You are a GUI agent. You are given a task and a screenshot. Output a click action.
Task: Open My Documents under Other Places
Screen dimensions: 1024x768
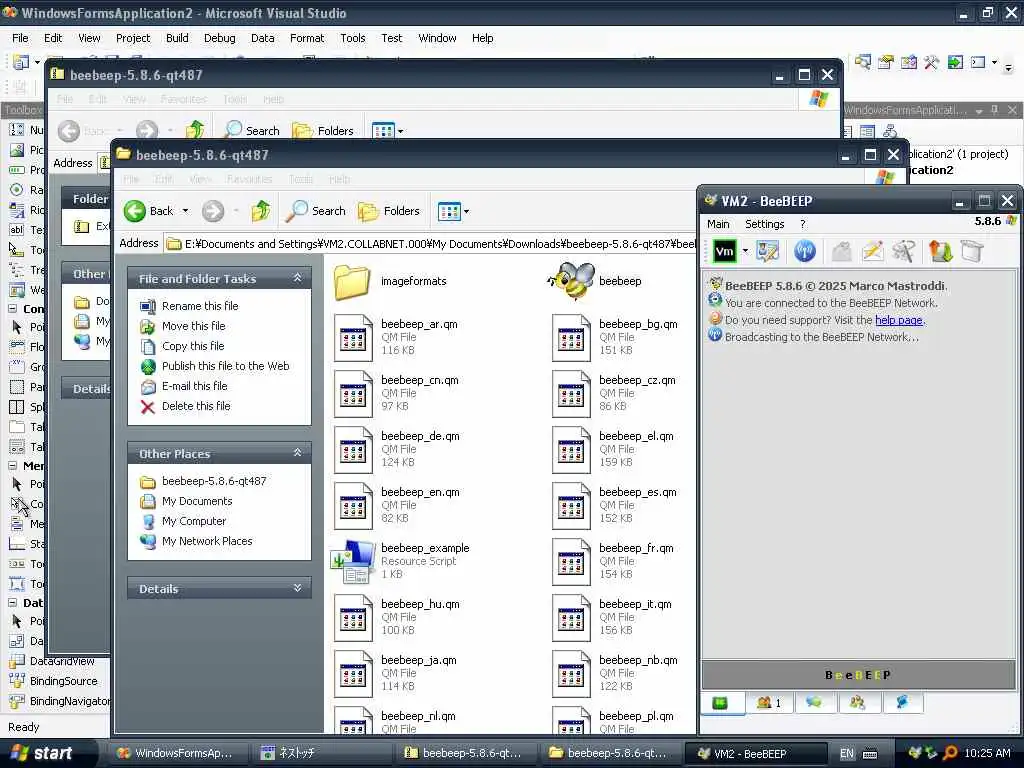(x=197, y=502)
